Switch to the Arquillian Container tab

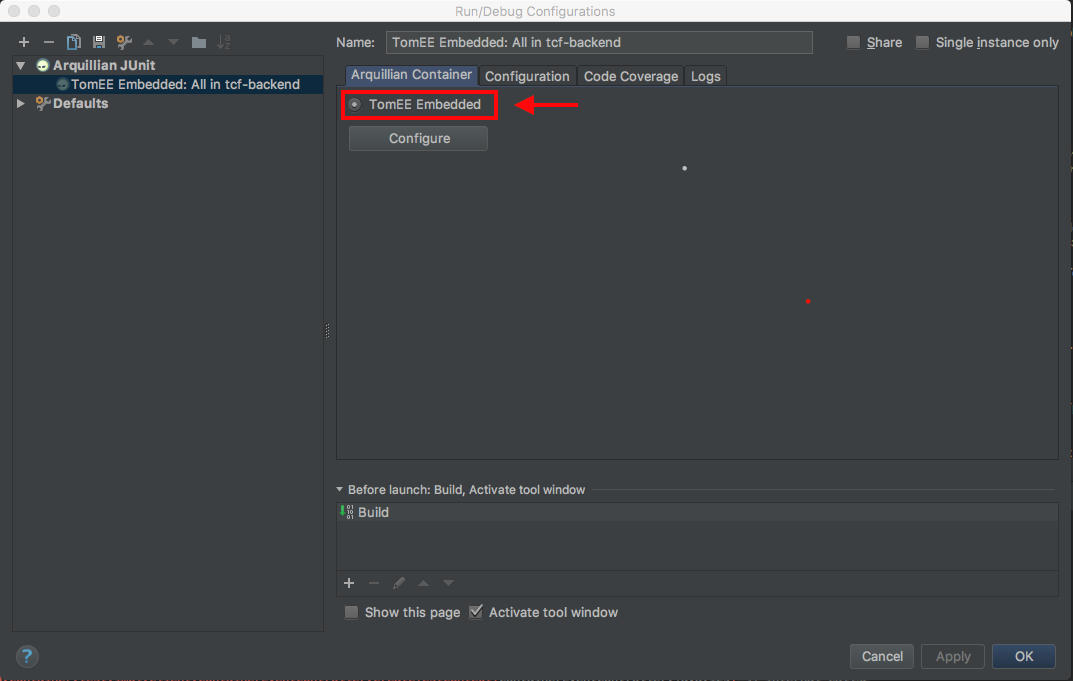pyautogui.click(x=411, y=75)
